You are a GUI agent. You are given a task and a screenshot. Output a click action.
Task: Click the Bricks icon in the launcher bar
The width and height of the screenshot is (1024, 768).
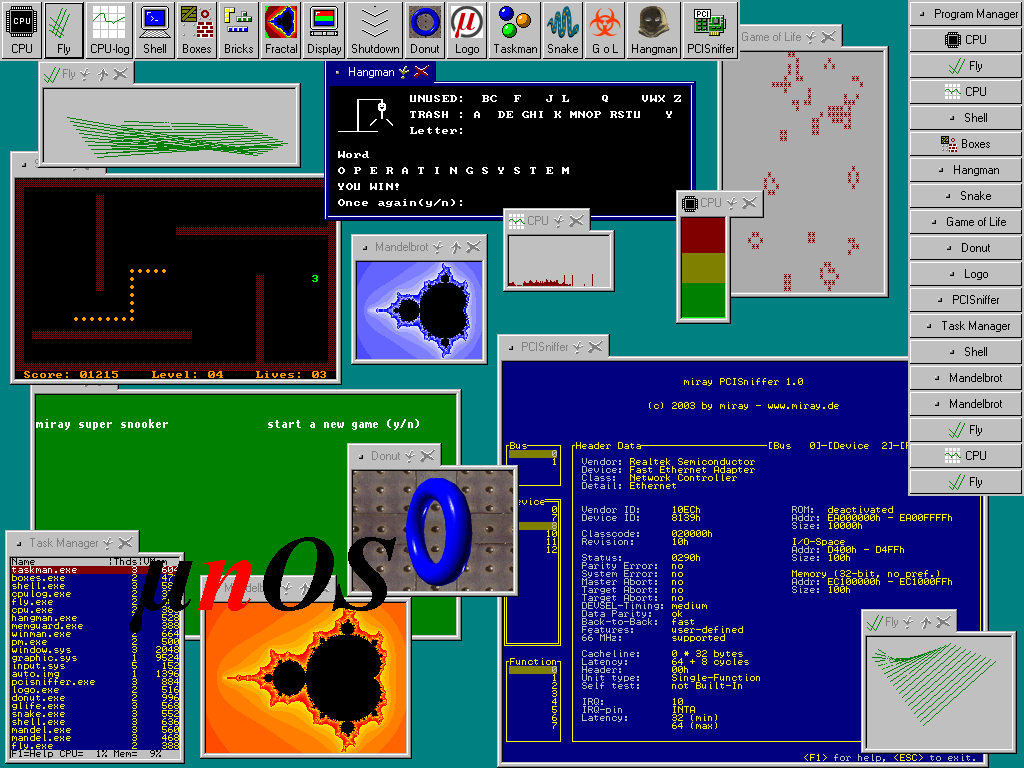point(239,29)
